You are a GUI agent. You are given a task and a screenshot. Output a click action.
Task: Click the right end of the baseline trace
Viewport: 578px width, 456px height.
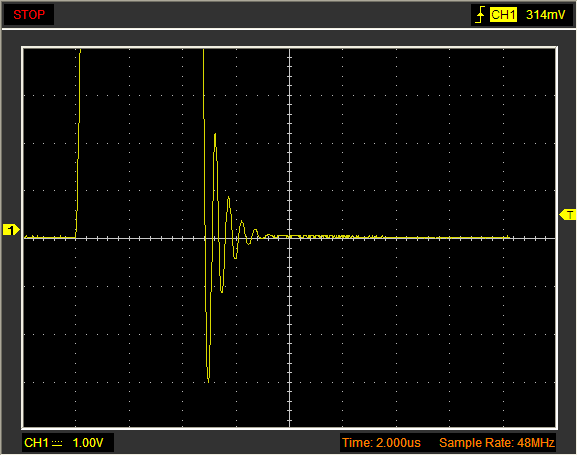tap(509, 237)
